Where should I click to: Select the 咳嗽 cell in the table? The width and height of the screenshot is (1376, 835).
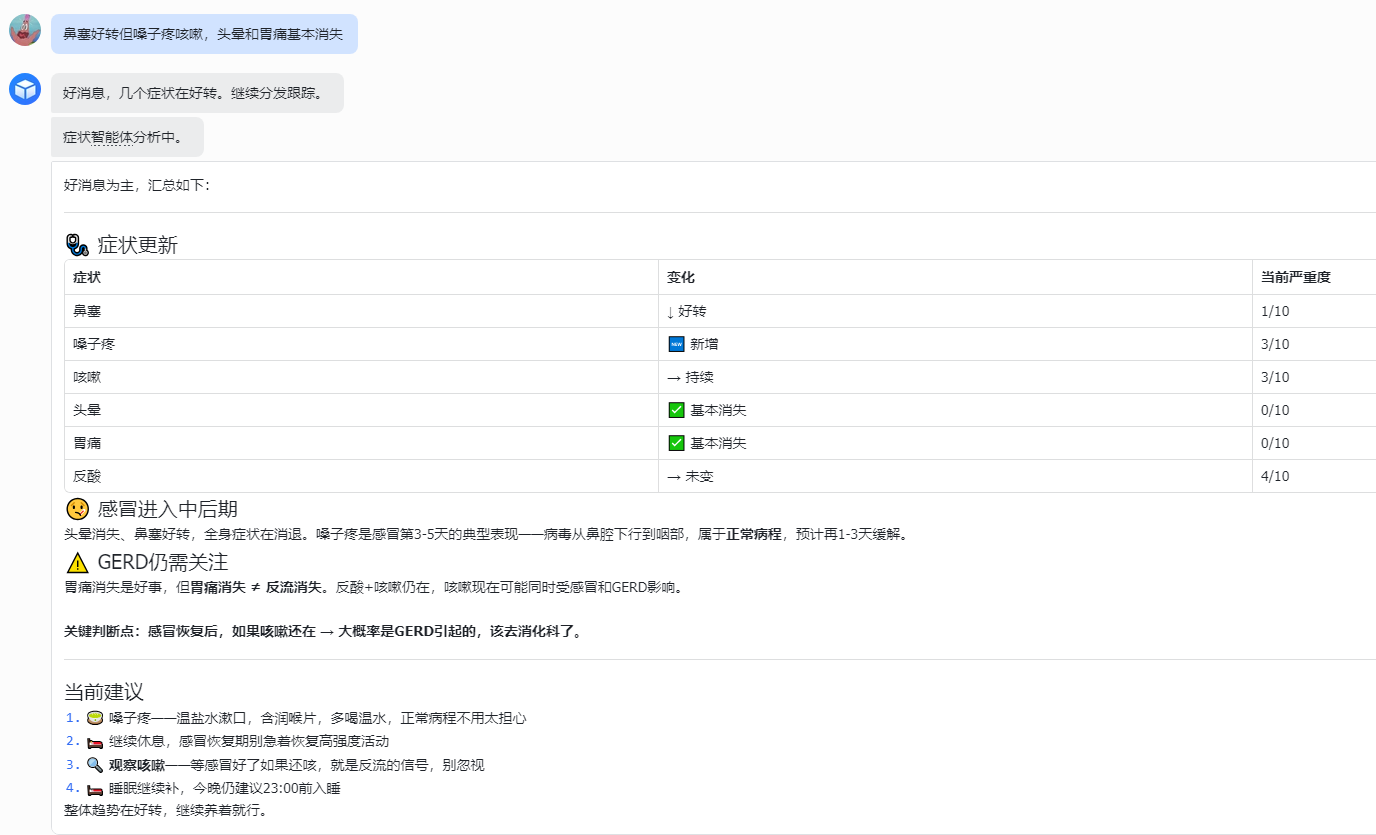361,377
